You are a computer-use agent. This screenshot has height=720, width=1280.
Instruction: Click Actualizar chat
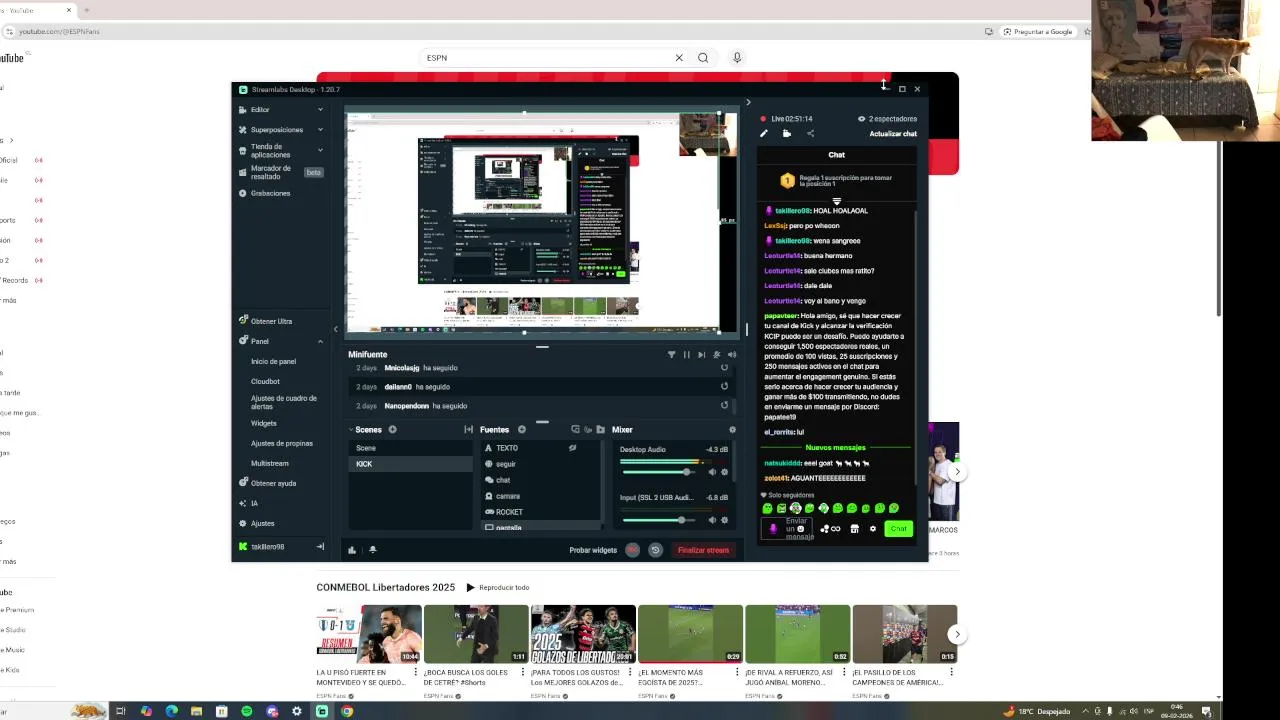tap(893, 134)
